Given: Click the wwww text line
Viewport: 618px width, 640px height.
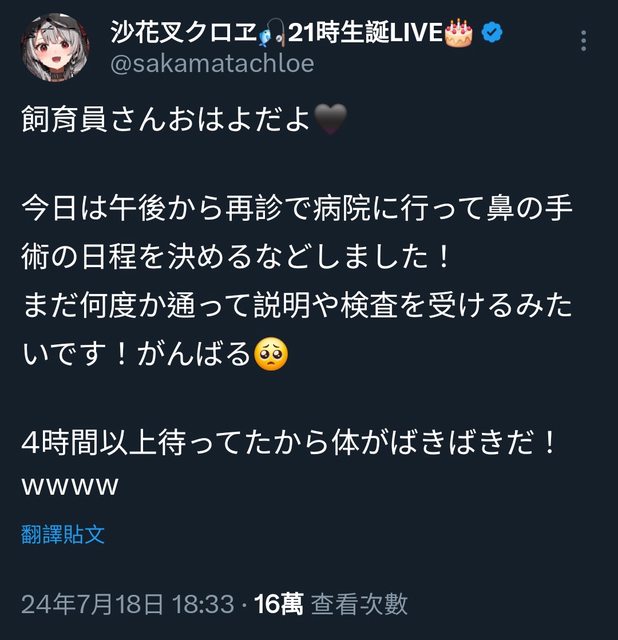Looking at the screenshot, I should (70, 486).
